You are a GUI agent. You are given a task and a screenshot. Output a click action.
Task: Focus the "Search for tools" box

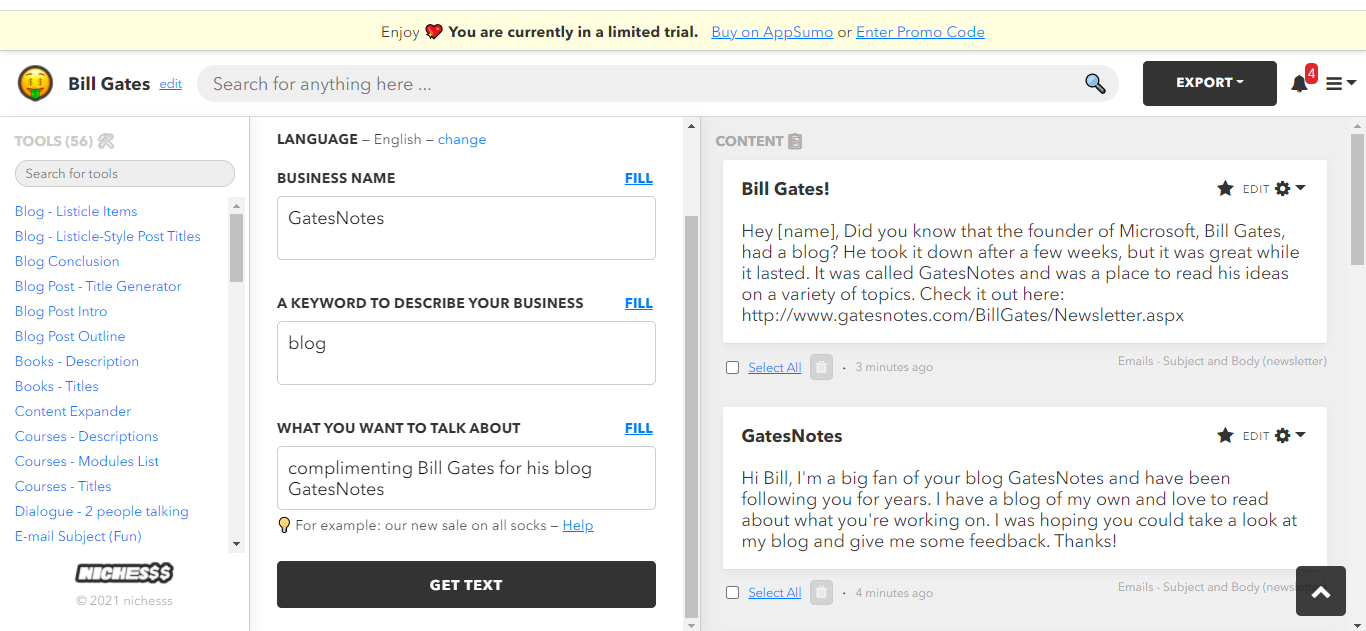125,173
